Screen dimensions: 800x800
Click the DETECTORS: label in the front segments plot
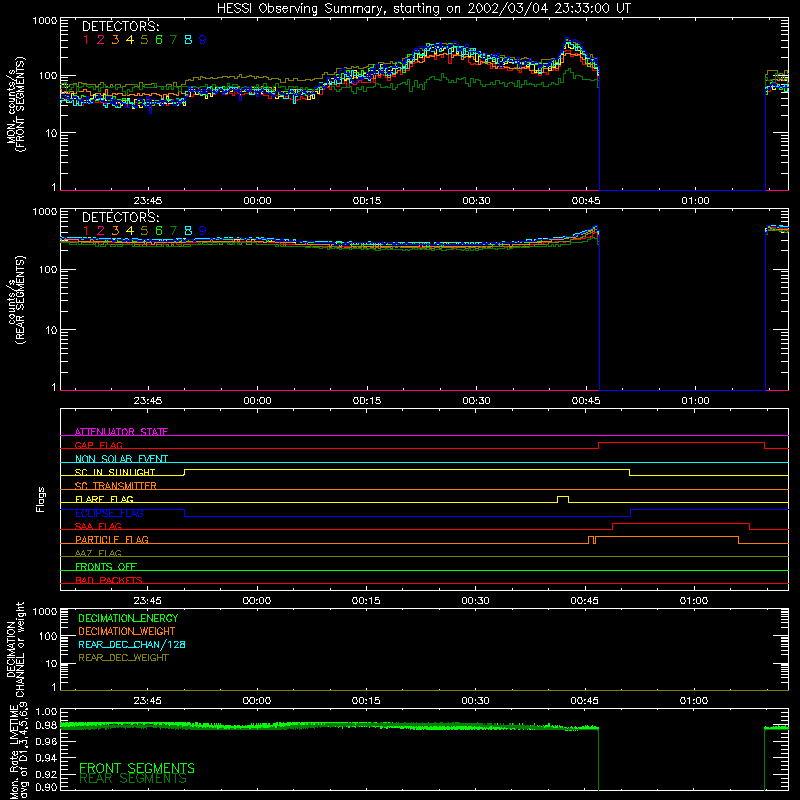pos(120,26)
